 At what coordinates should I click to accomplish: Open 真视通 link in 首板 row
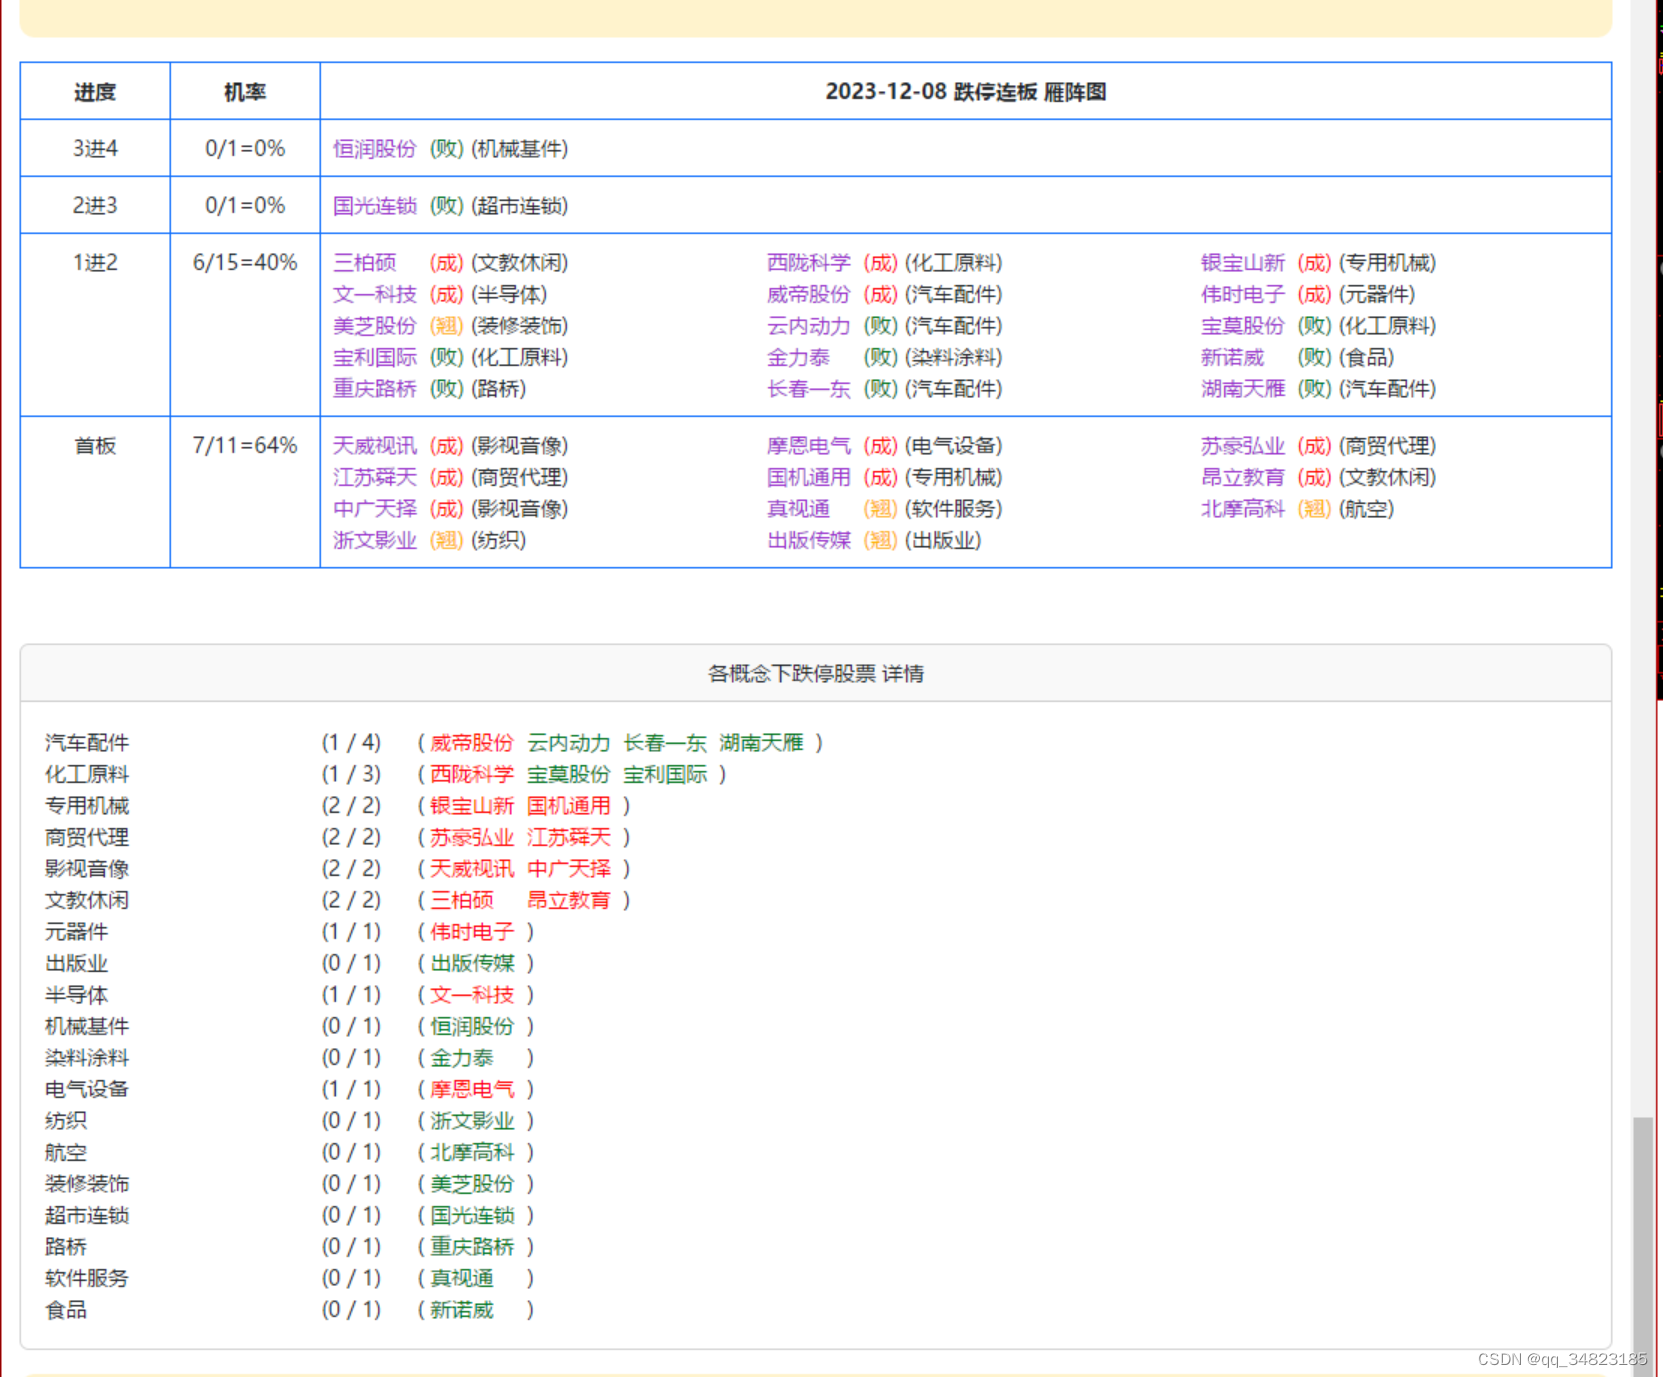click(799, 509)
